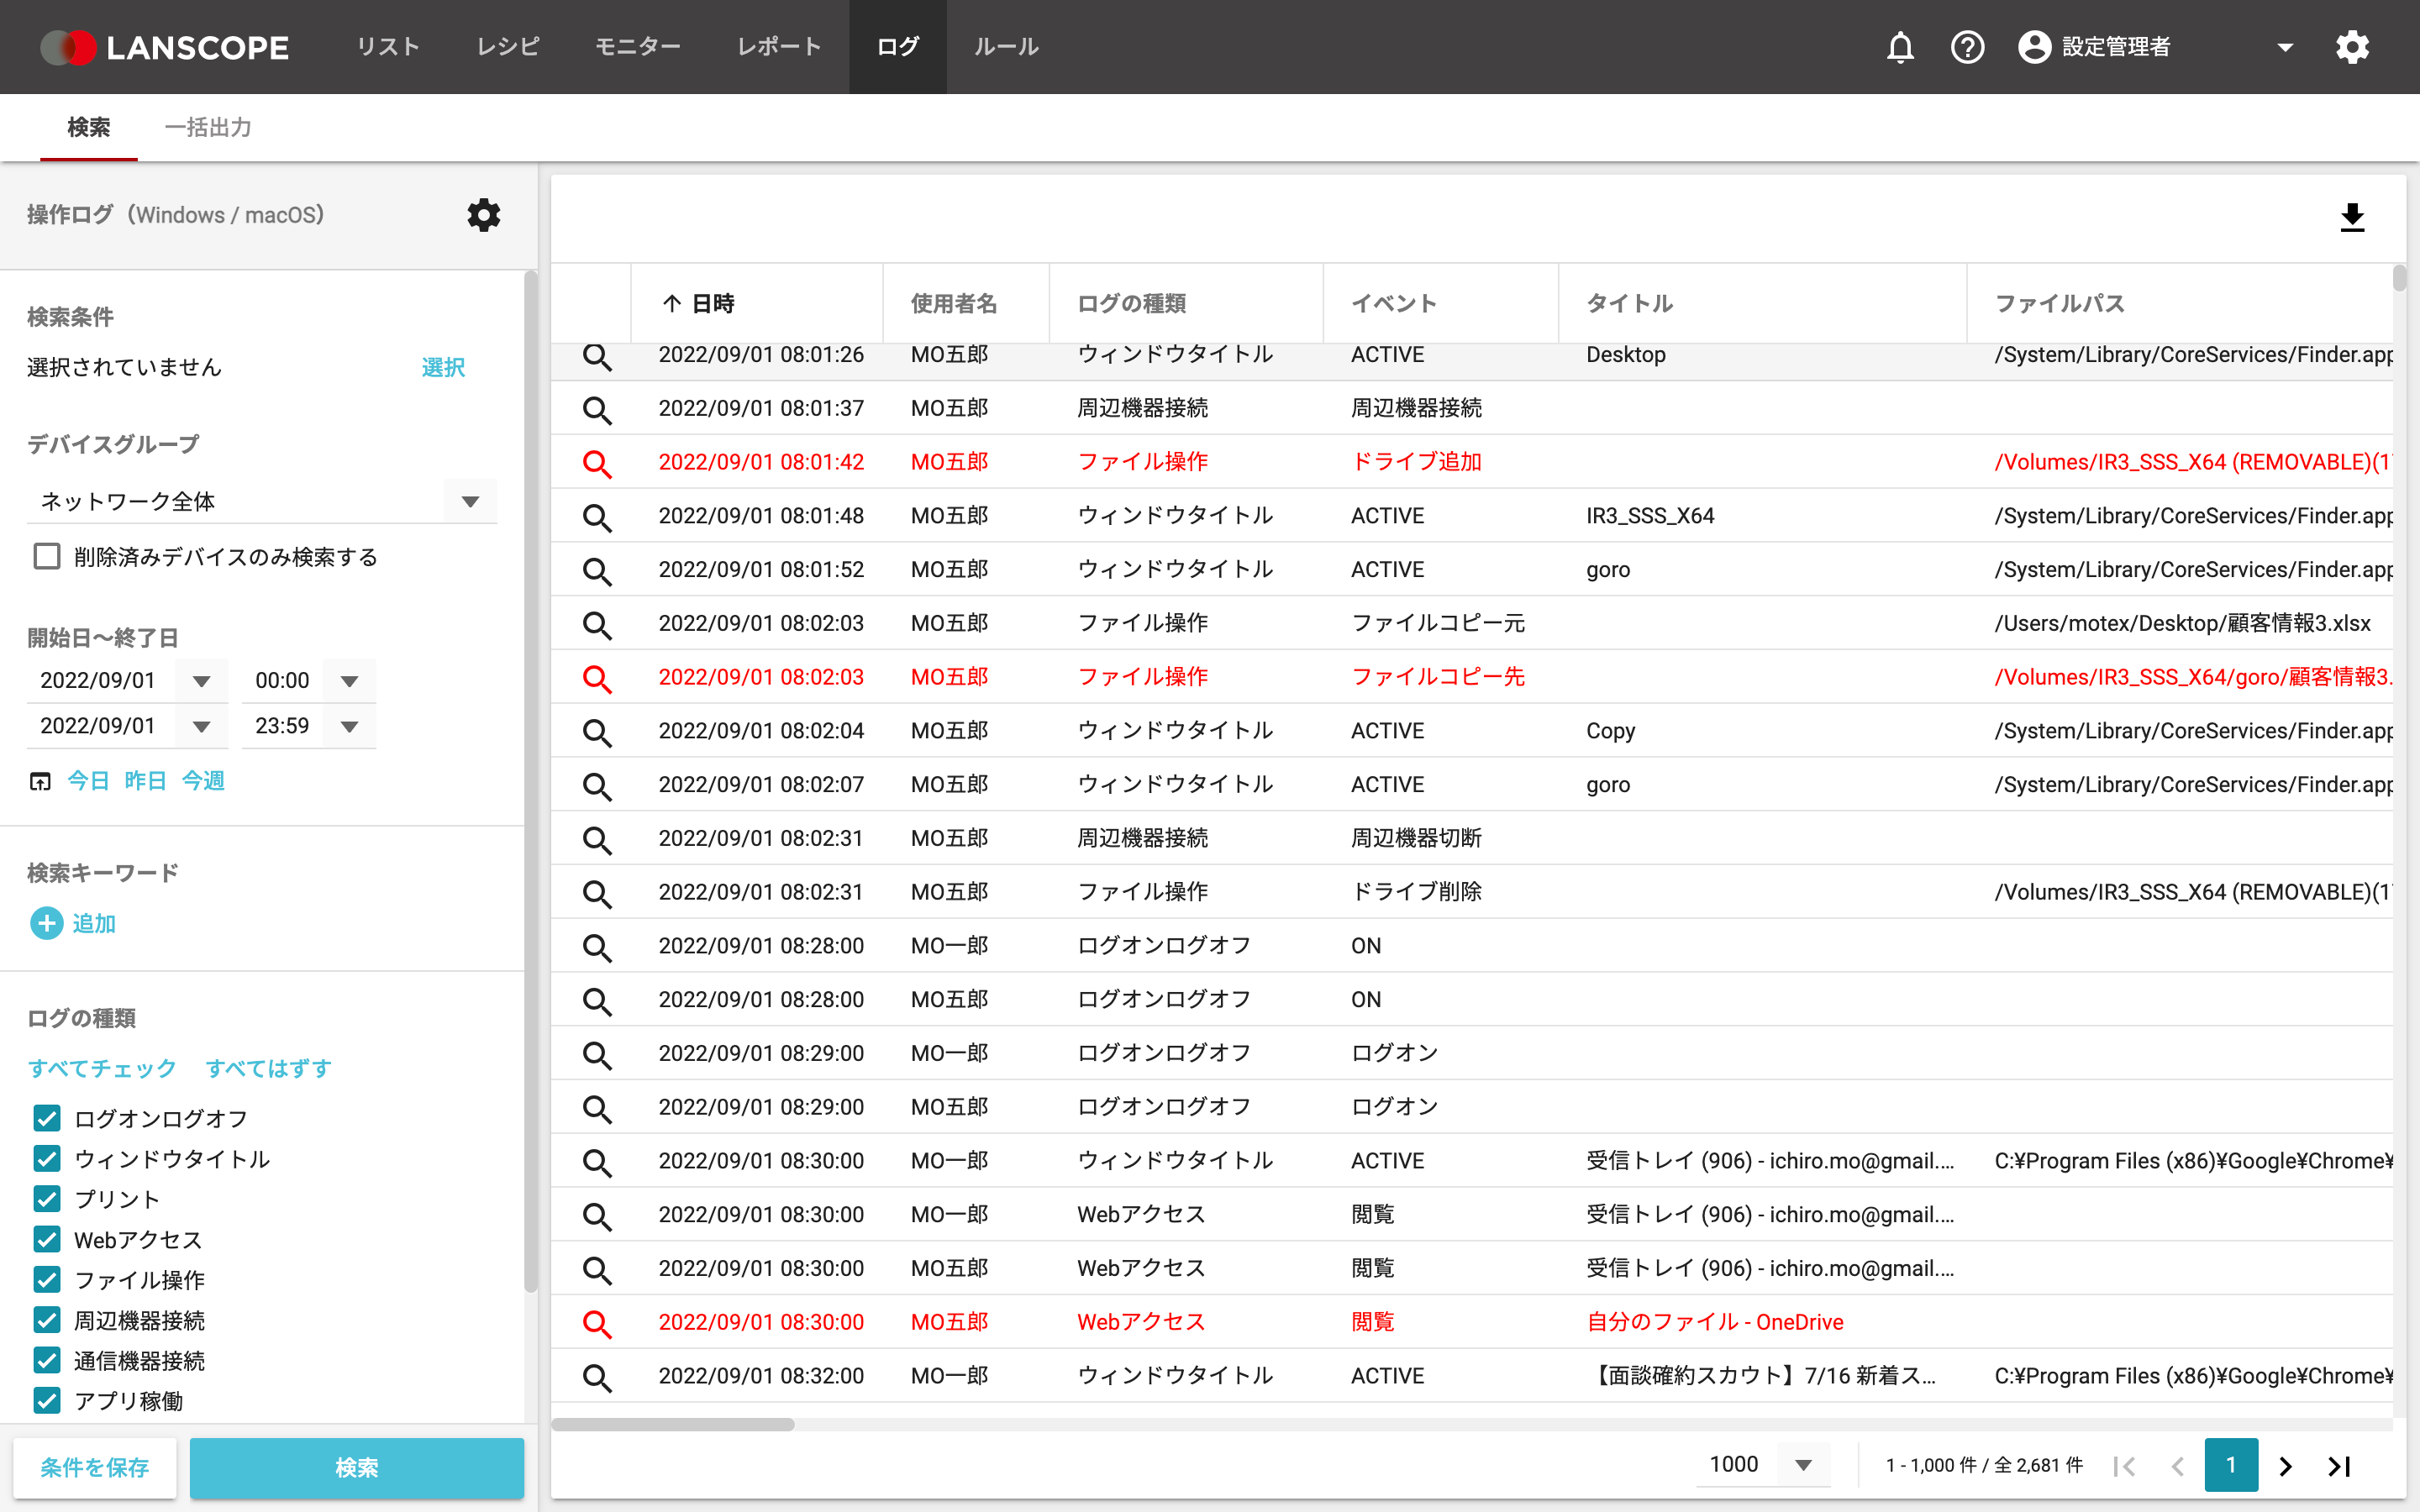2420x1512 pixels.
Task: Open the 1000 rows-per-page dropdown
Action: (x=1803, y=1465)
